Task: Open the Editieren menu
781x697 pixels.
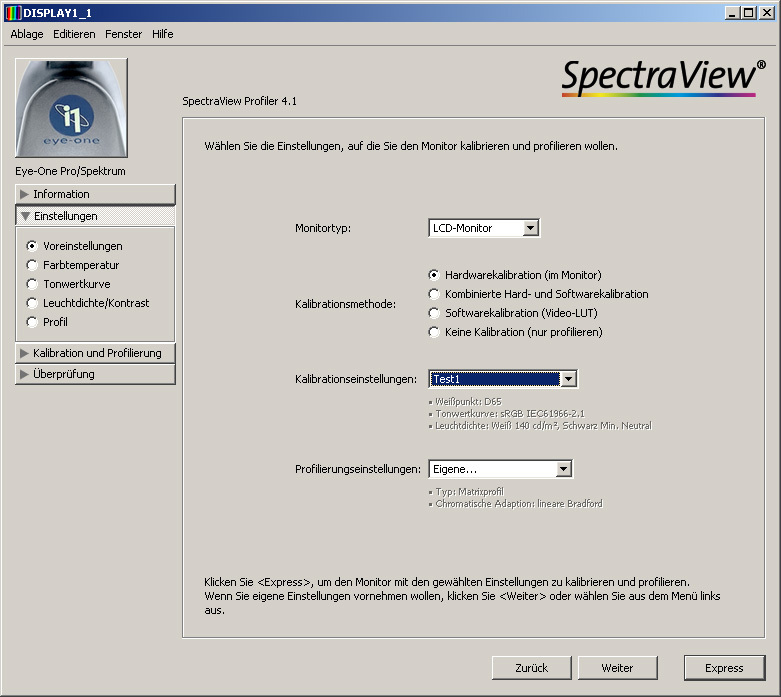Action: click(74, 34)
